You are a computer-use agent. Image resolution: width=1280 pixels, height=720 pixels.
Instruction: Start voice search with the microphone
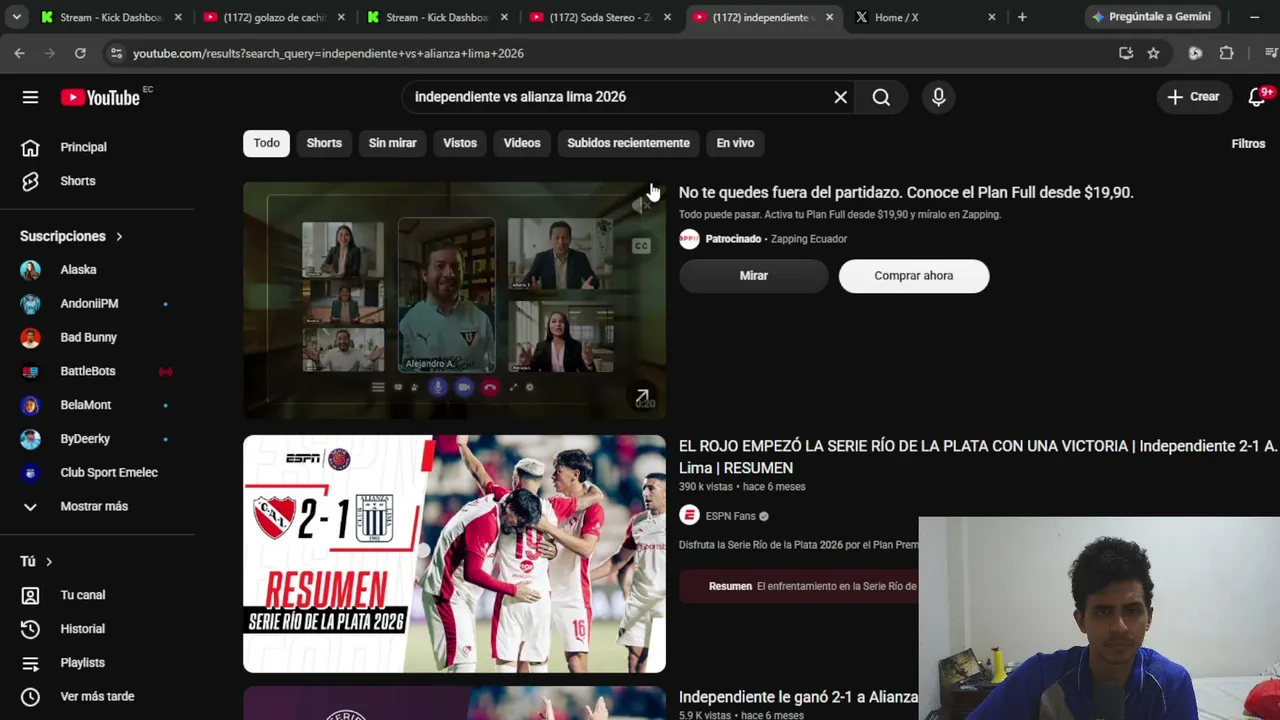(938, 97)
